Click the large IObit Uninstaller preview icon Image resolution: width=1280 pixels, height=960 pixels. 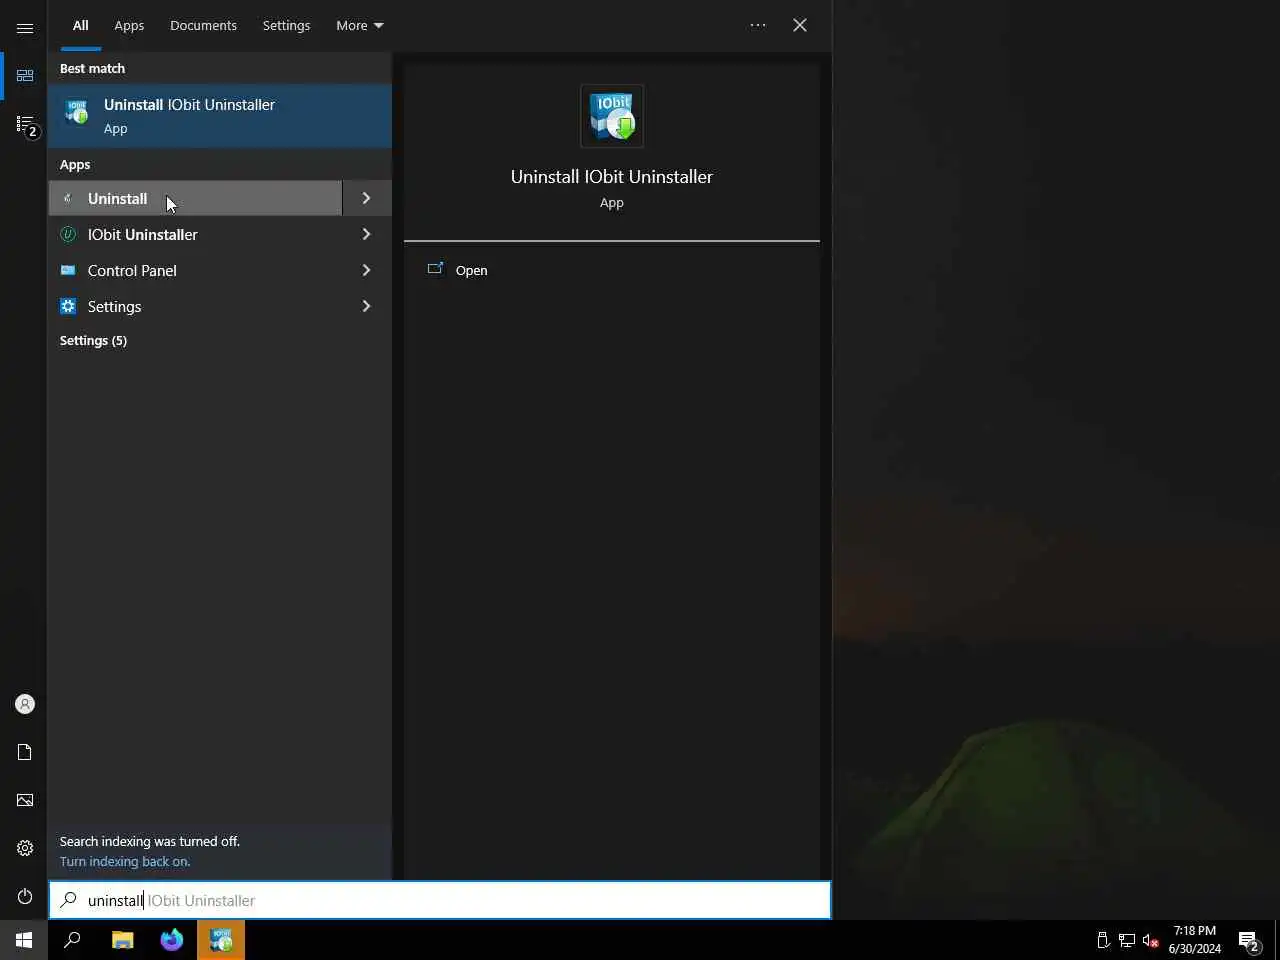[612, 116]
